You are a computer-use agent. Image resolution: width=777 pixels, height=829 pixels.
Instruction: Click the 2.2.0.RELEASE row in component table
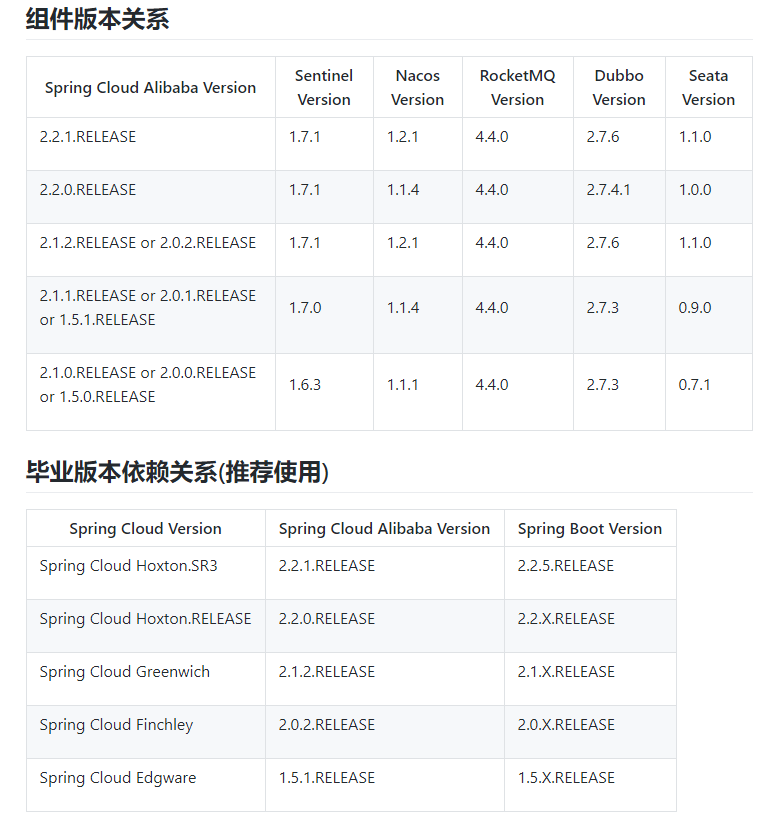pos(389,197)
